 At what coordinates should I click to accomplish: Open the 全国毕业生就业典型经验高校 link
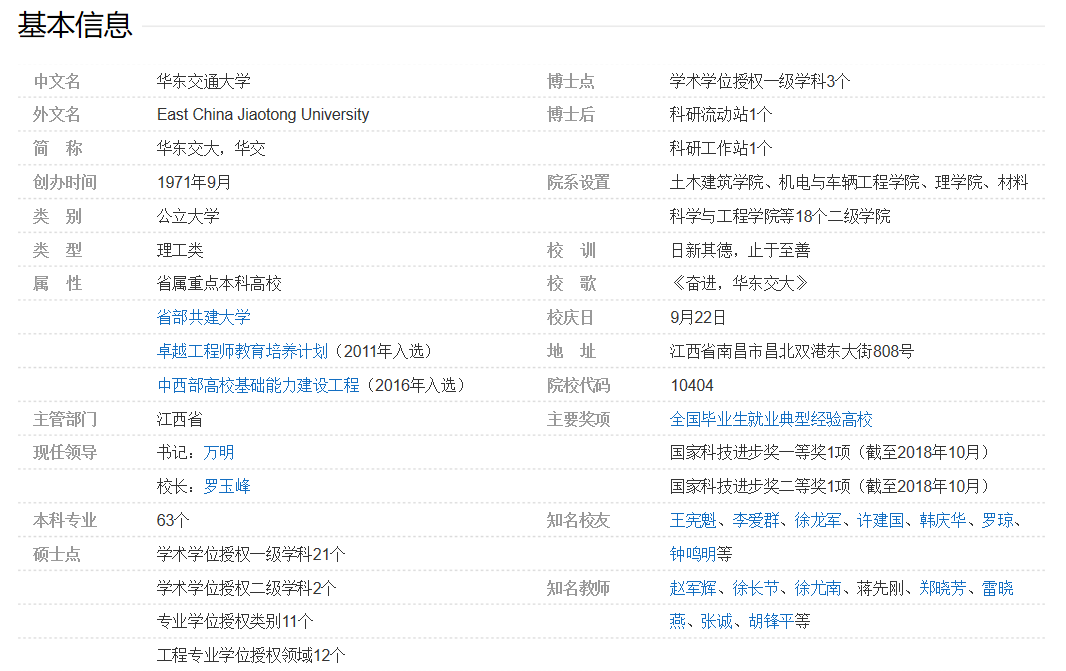click(x=771, y=419)
